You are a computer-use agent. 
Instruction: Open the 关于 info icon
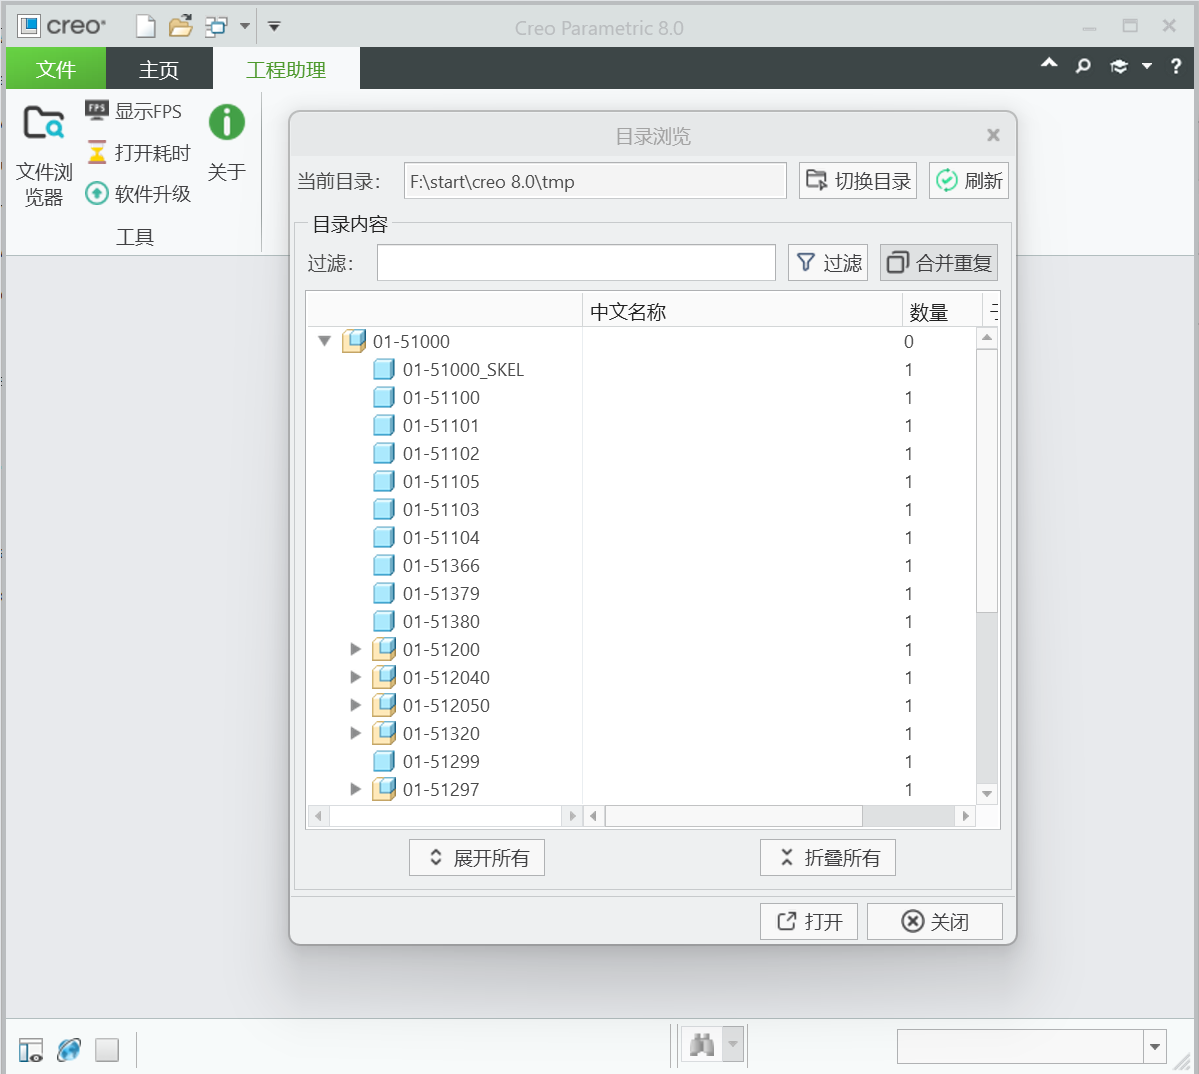(x=227, y=123)
